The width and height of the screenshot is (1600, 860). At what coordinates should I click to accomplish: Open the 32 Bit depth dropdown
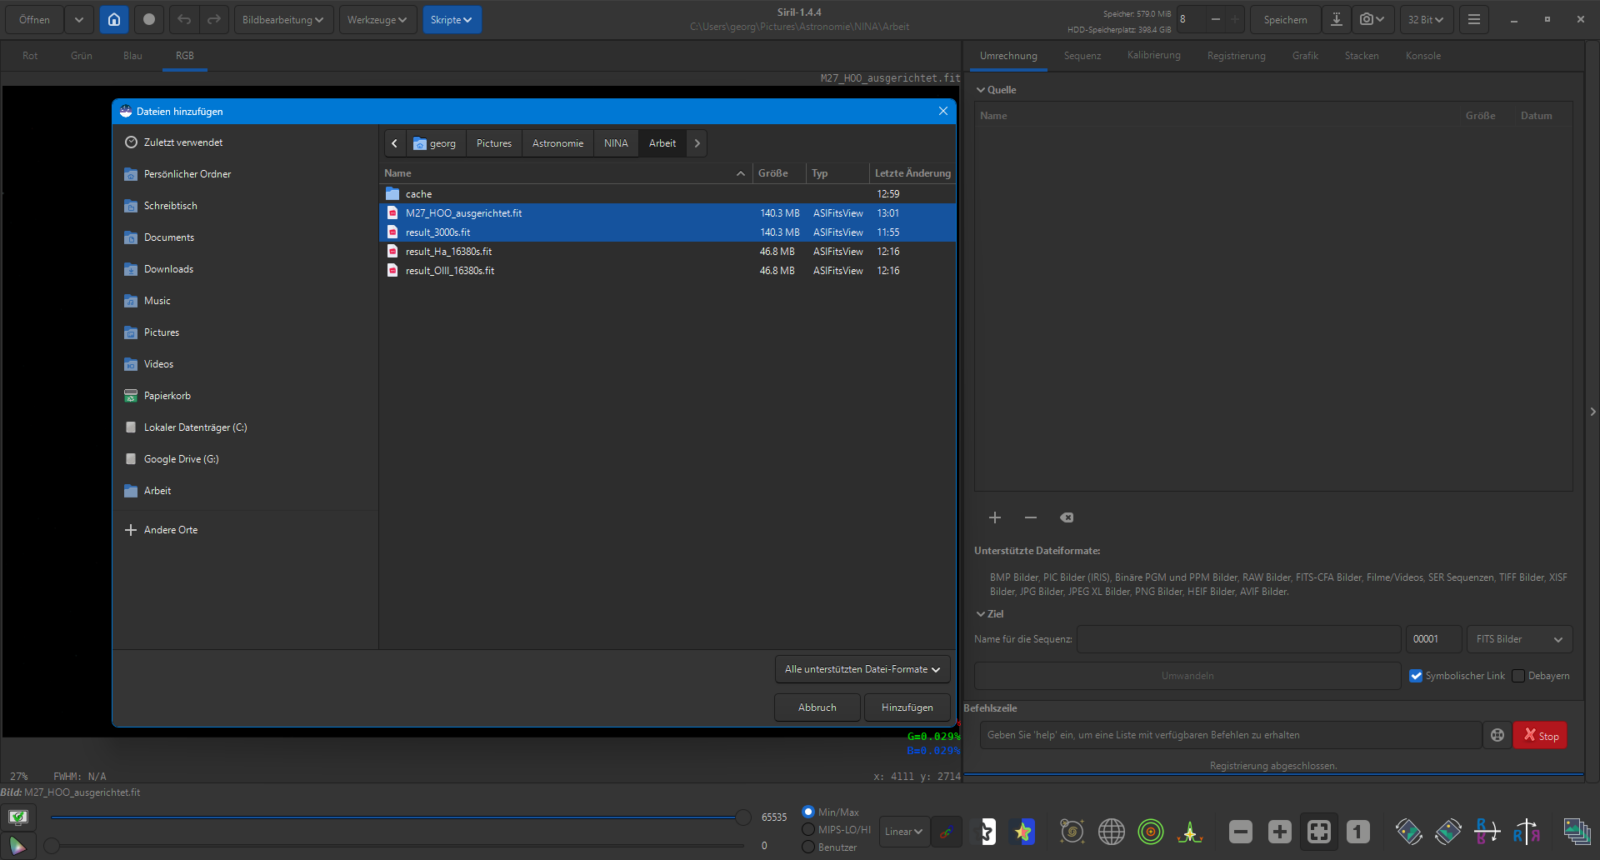click(1426, 20)
